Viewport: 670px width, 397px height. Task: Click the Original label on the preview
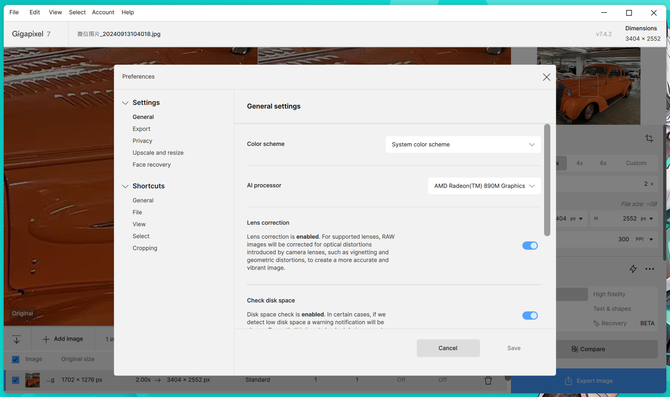tap(22, 313)
